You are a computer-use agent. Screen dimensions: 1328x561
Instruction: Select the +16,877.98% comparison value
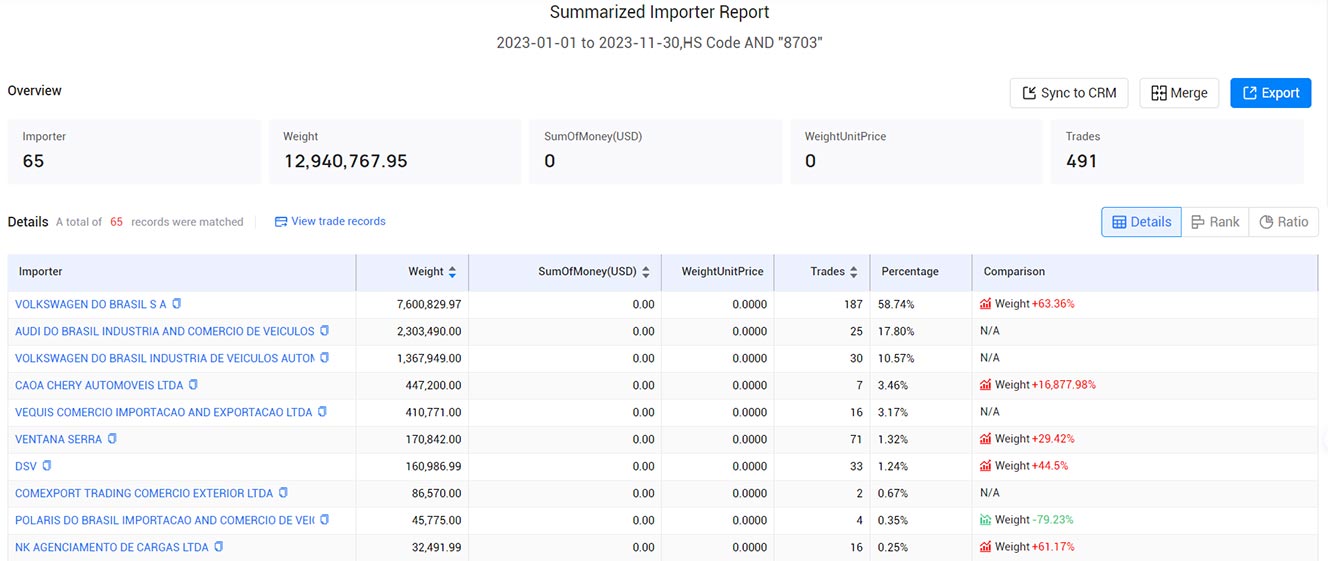(x=1064, y=385)
